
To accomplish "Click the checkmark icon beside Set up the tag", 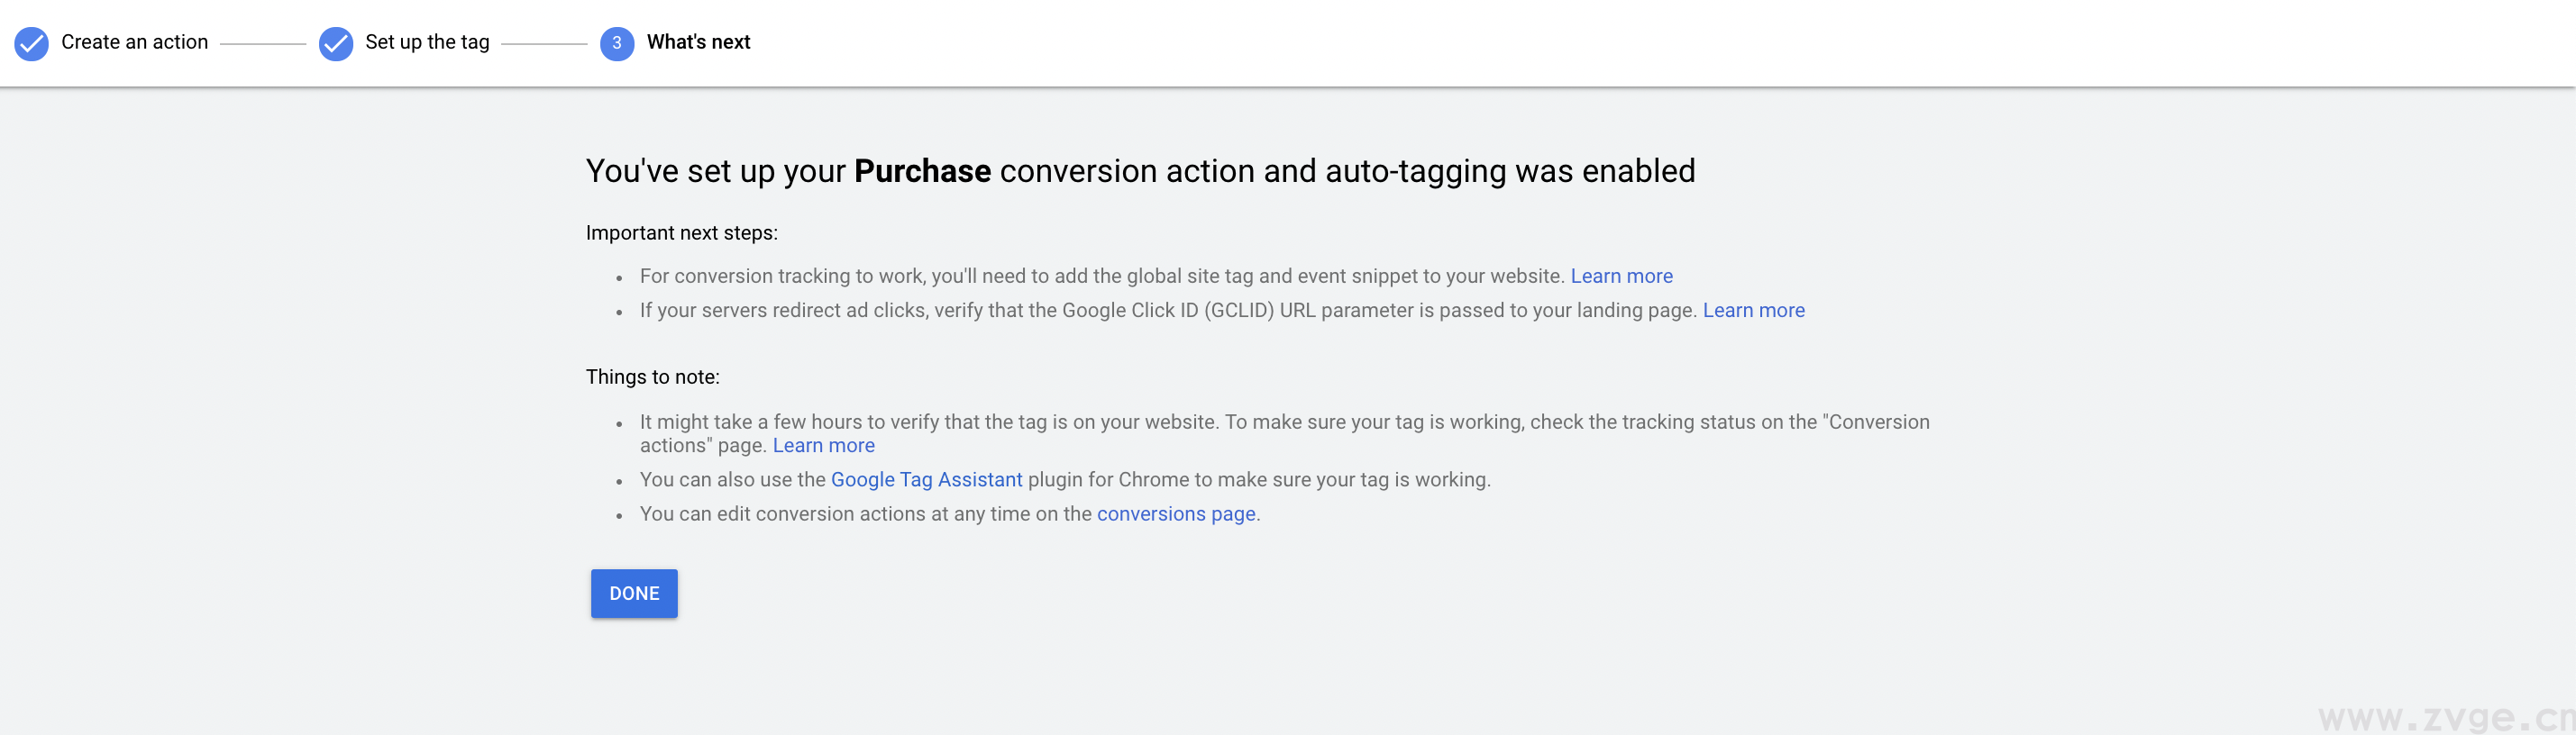I will point(335,43).
